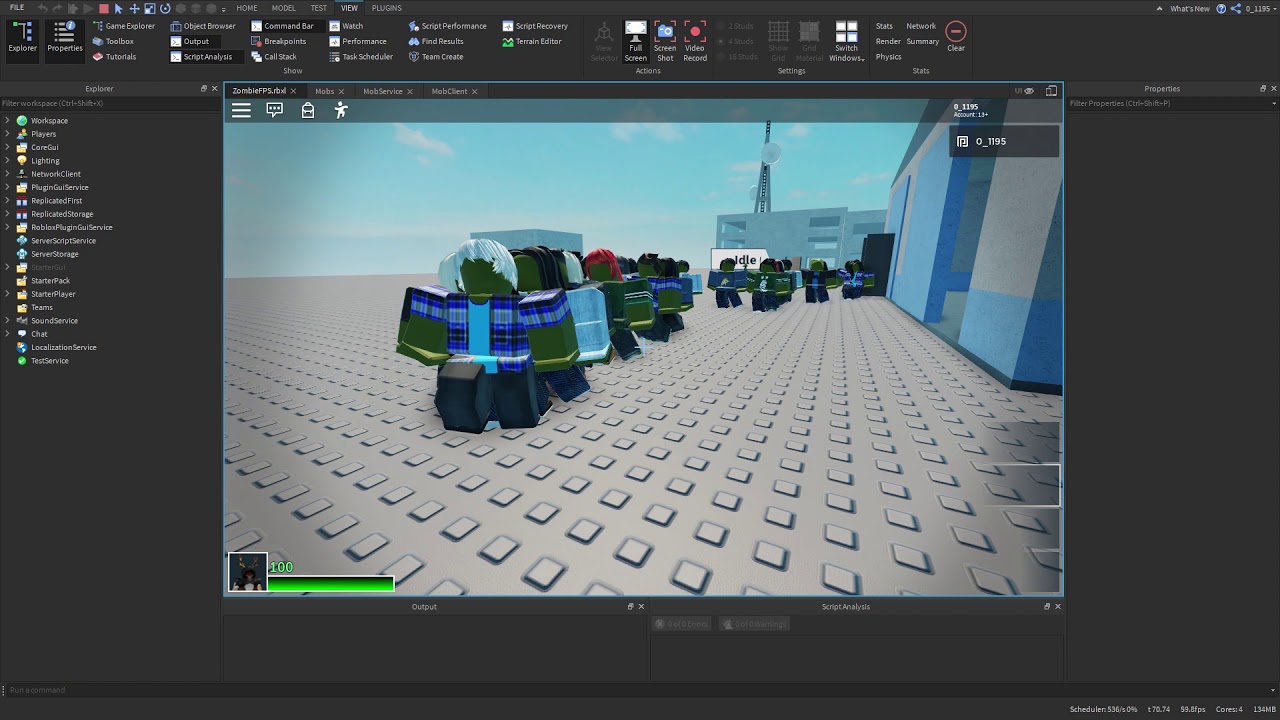The height and width of the screenshot is (720, 1280).
Task: Open the Terrain Editor
Action: (532, 41)
